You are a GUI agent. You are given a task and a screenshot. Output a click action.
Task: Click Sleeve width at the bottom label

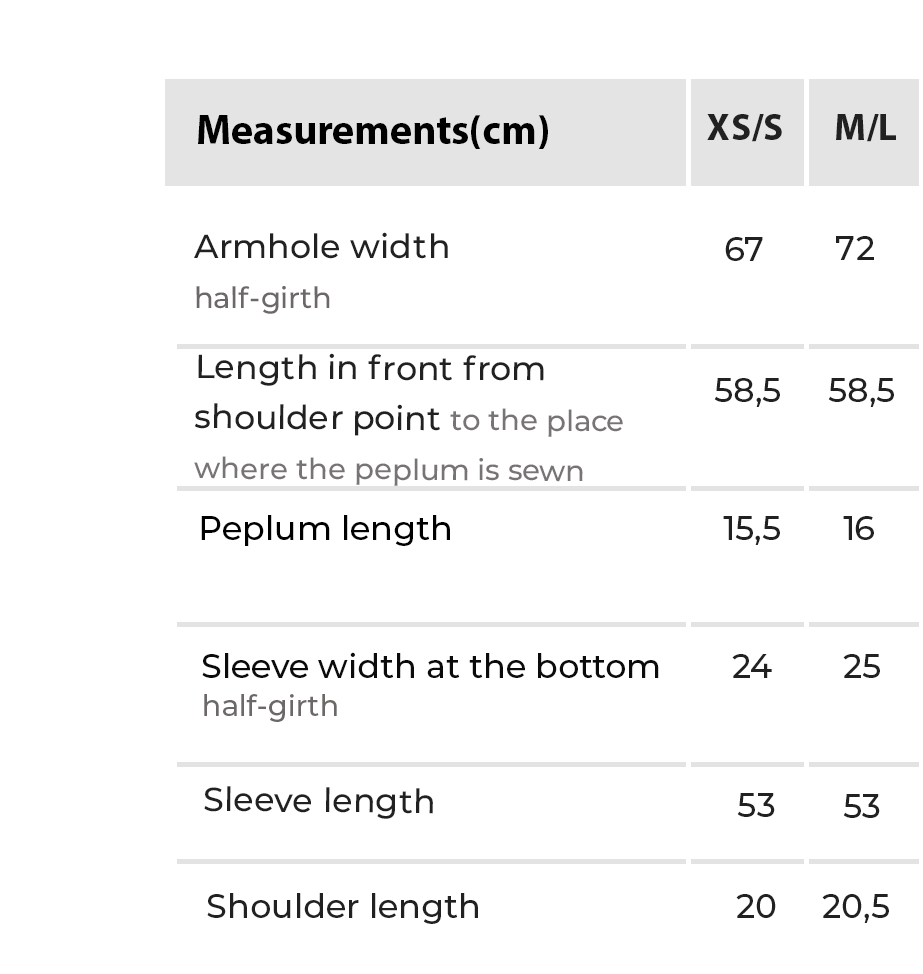pyautogui.click(x=430, y=667)
